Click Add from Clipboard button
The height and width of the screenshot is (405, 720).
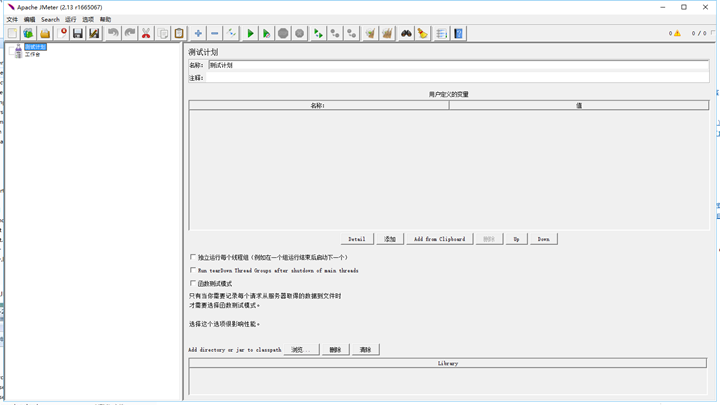pyautogui.click(x=439, y=239)
